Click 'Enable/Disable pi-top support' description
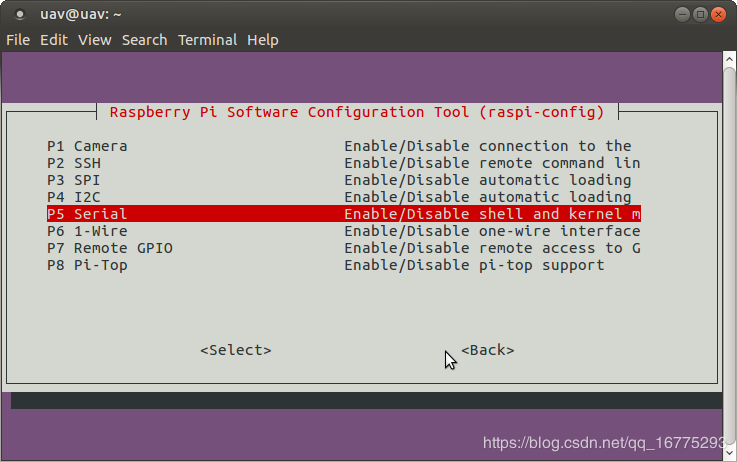The image size is (737, 462). 474,265
